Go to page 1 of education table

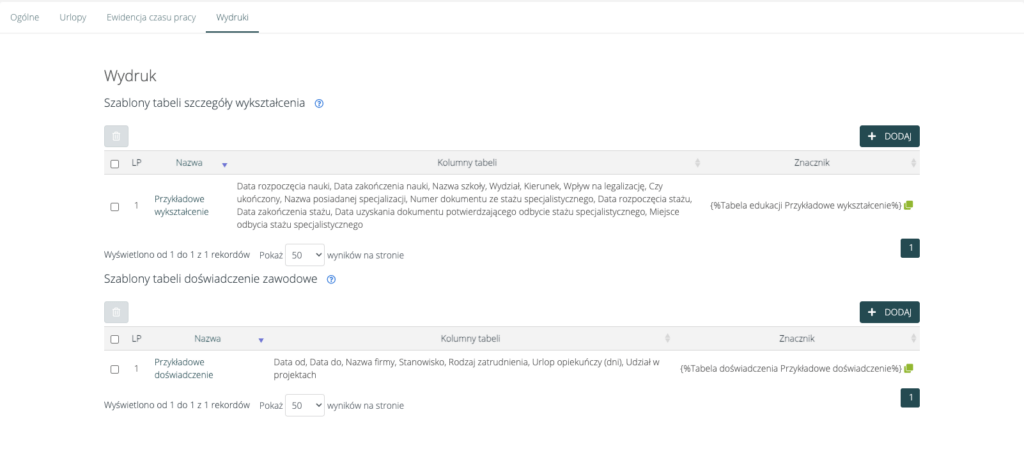pyautogui.click(x=910, y=248)
